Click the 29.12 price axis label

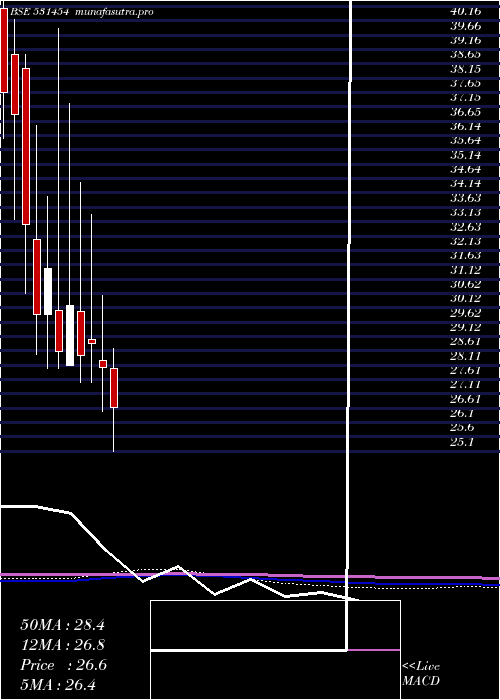coord(466,327)
